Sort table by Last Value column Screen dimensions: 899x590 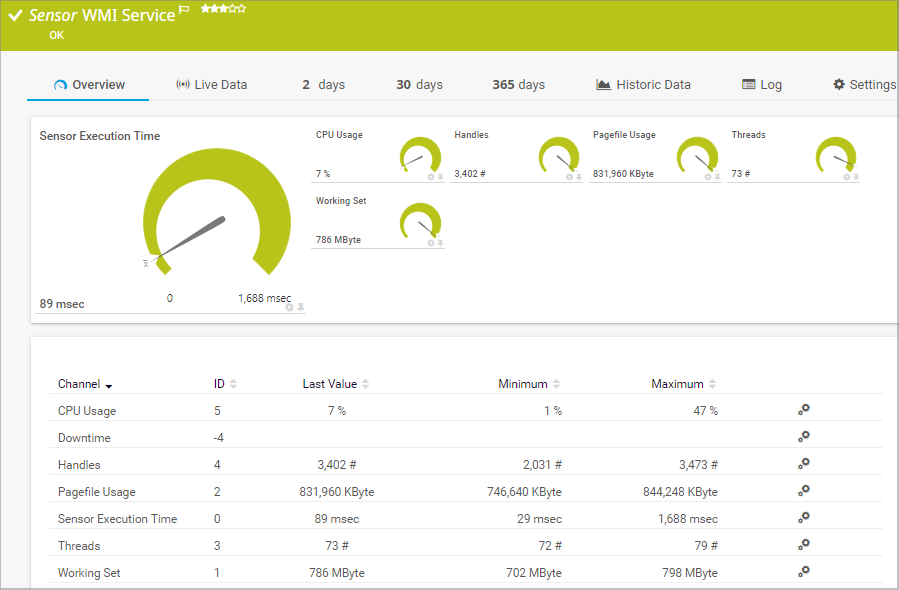click(335, 384)
